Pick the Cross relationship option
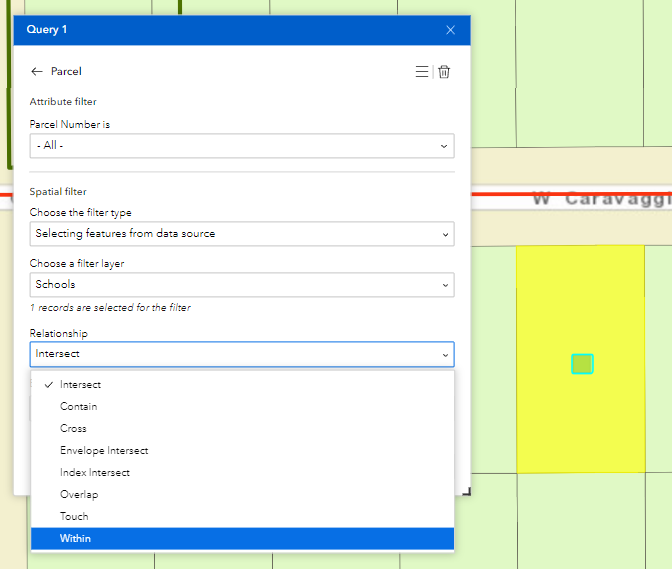Image resolution: width=672 pixels, height=569 pixels. pyautogui.click(x=243, y=428)
